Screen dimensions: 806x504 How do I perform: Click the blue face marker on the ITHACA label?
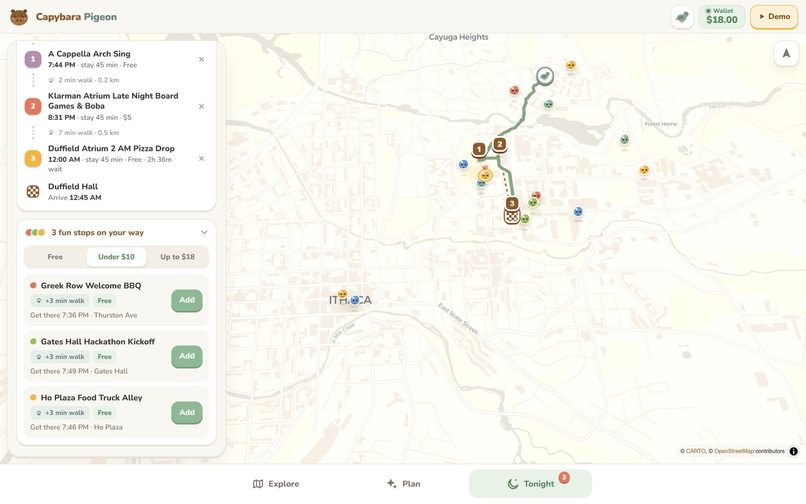(355, 300)
